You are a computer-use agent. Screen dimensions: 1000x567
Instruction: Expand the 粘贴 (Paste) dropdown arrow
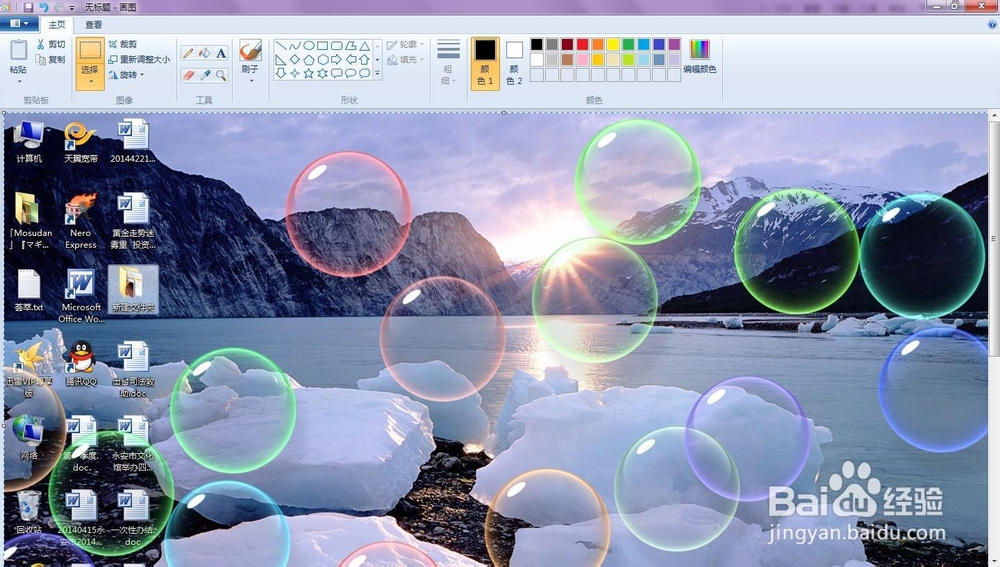click(x=18, y=80)
